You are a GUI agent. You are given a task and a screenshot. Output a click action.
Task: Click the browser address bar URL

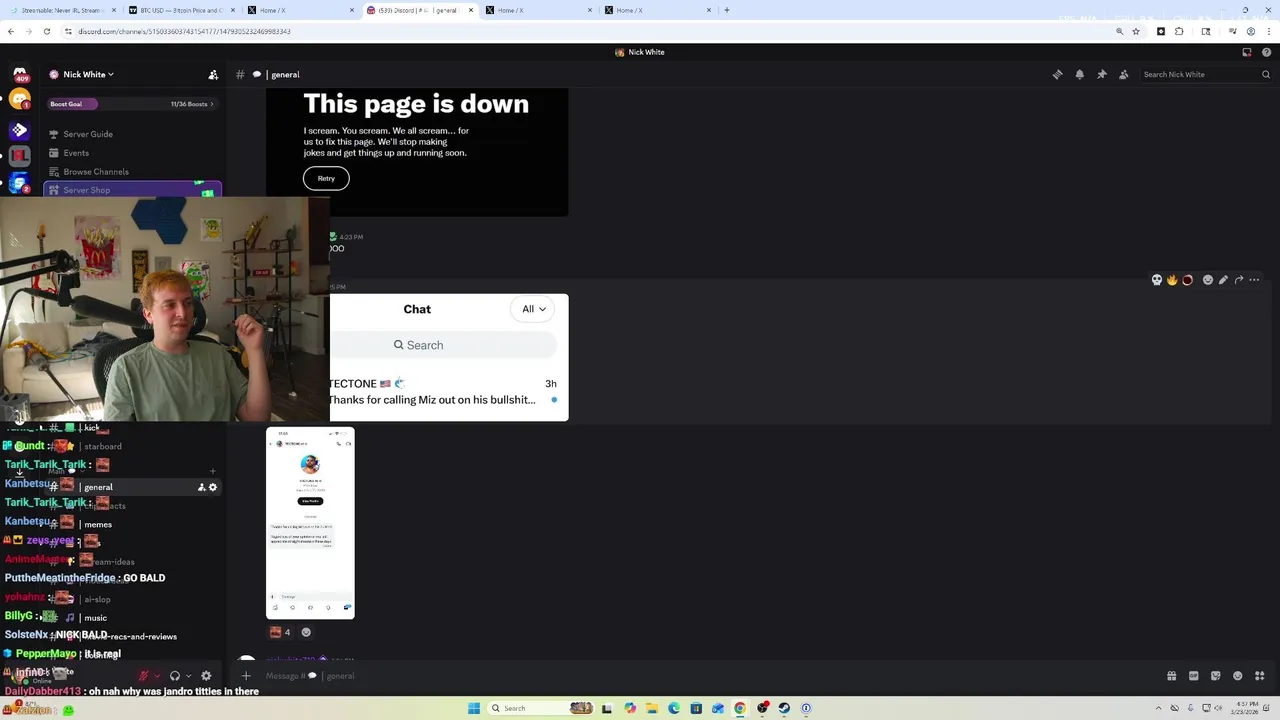[185, 31]
